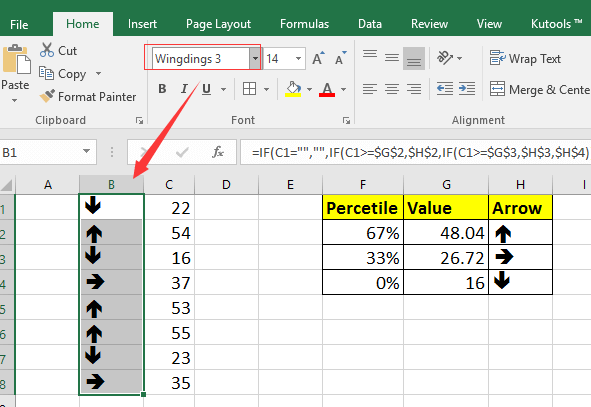This screenshot has width=591, height=407.
Task: Toggle Underline formatting
Action: [x=206, y=89]
